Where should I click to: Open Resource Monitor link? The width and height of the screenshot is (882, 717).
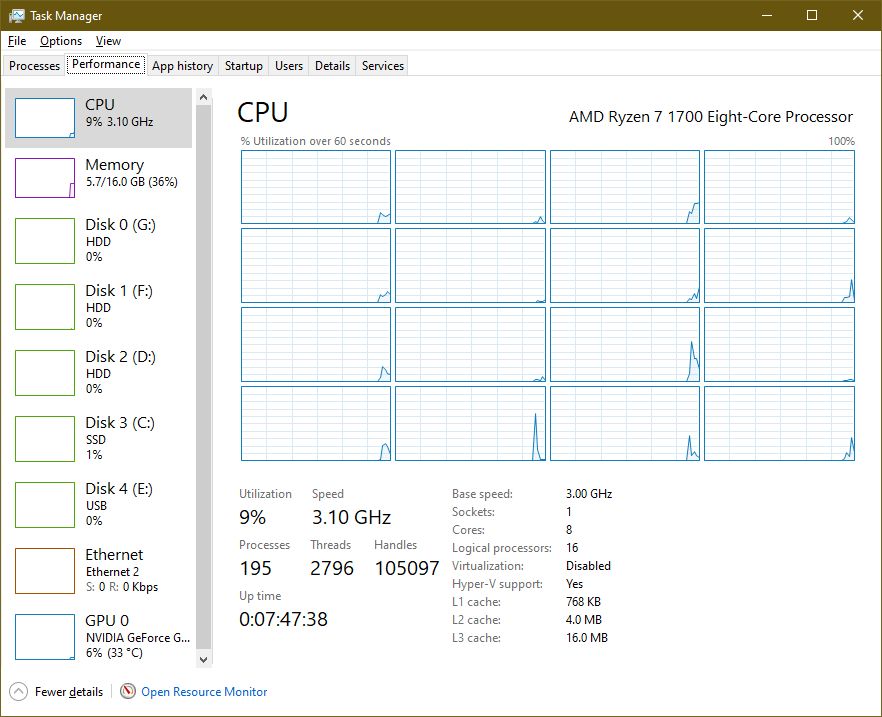204,692
